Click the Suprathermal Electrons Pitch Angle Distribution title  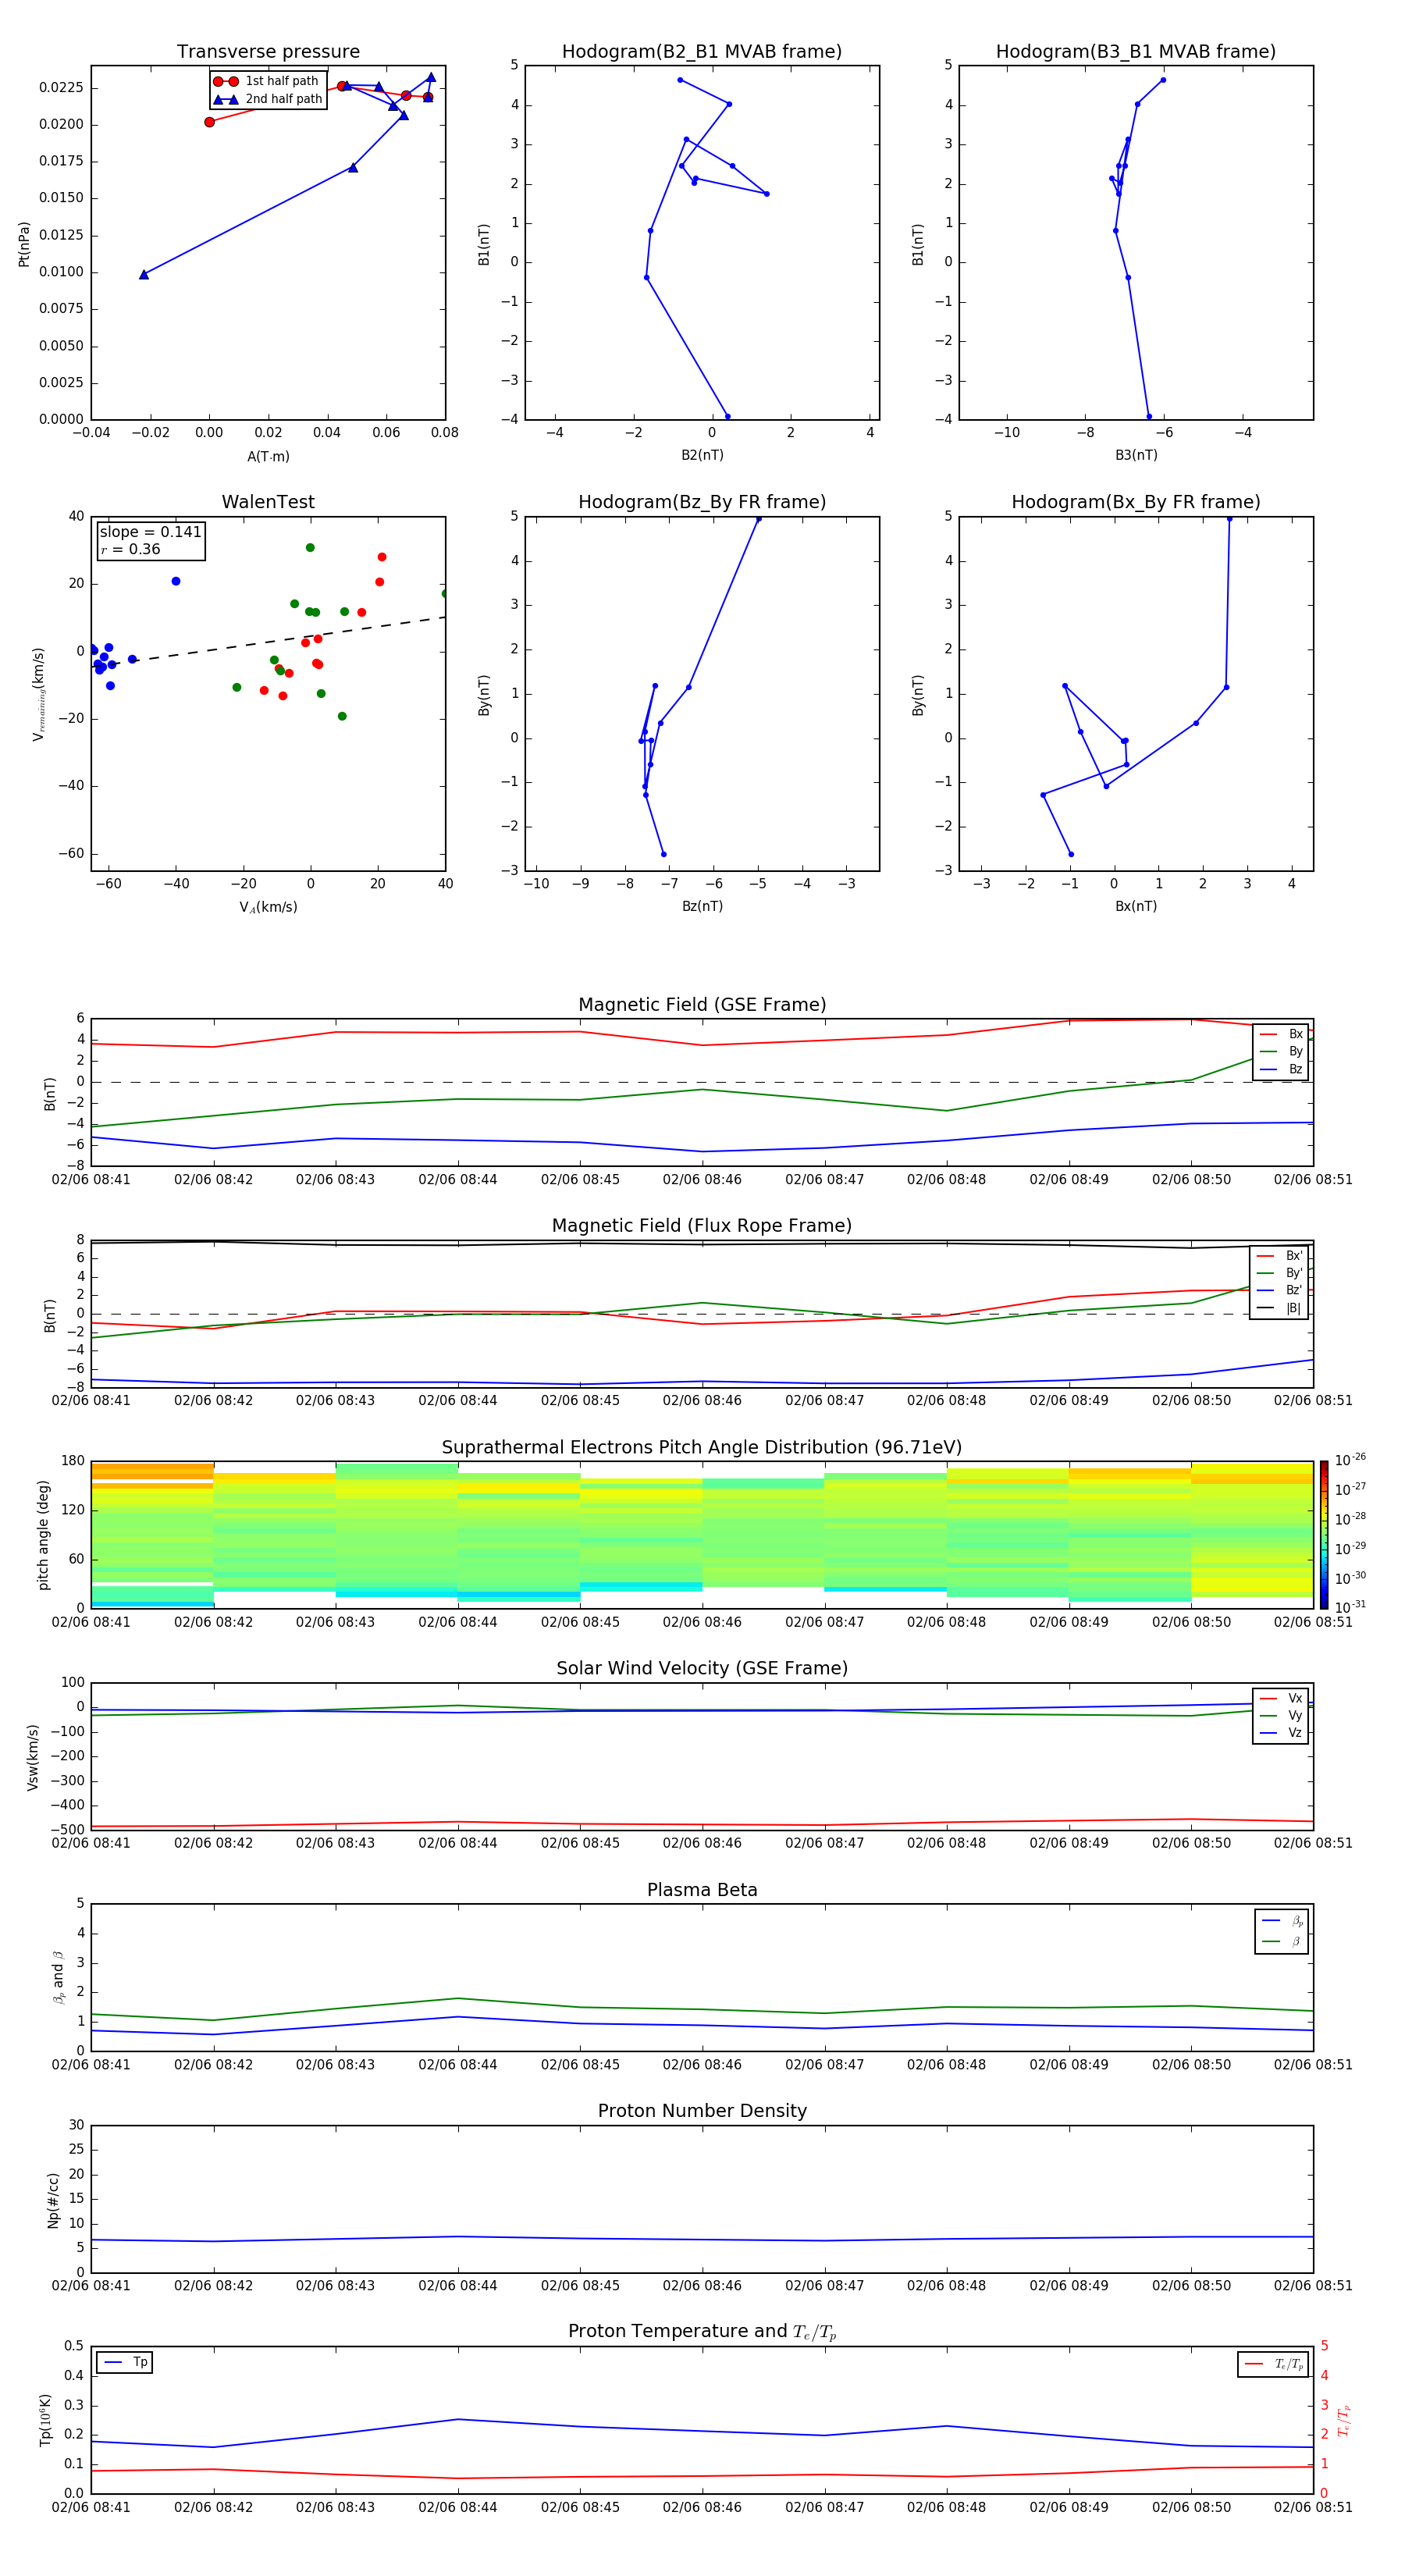(x=702, y=1448)
